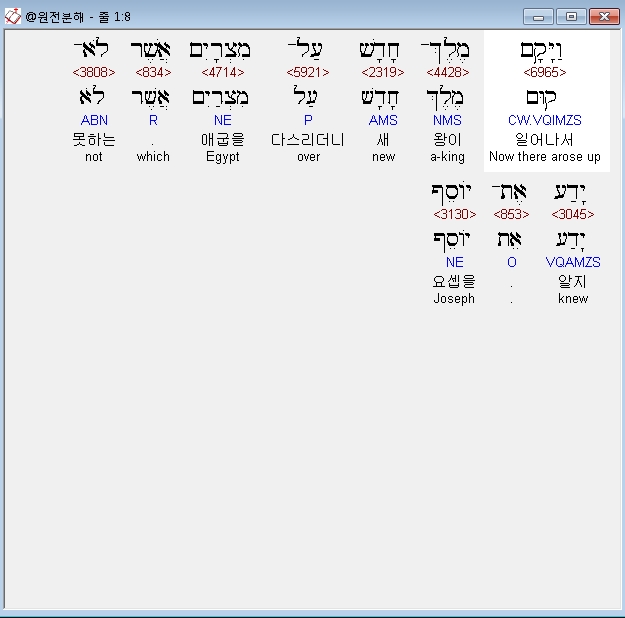Click the Hebrew word above <834>
Screen dimensions: 625x618
coord(151,51)
